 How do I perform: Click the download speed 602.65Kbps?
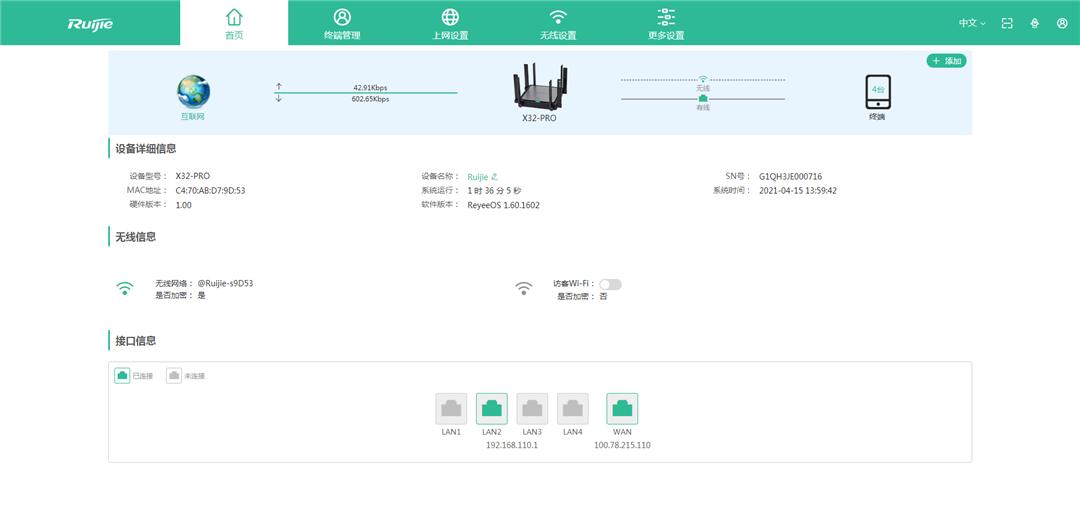click(x=371, y=99)
